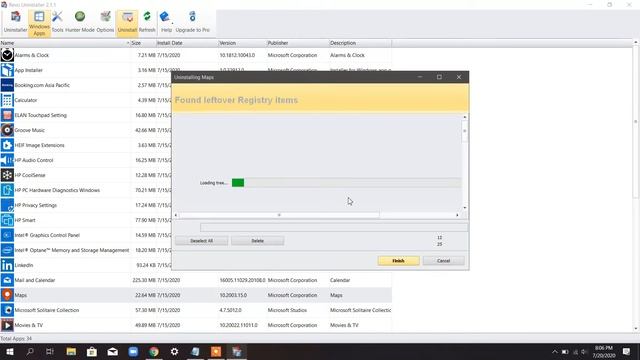
Task: Select the HP Smart app icon
Action: (x=7, y=220)
